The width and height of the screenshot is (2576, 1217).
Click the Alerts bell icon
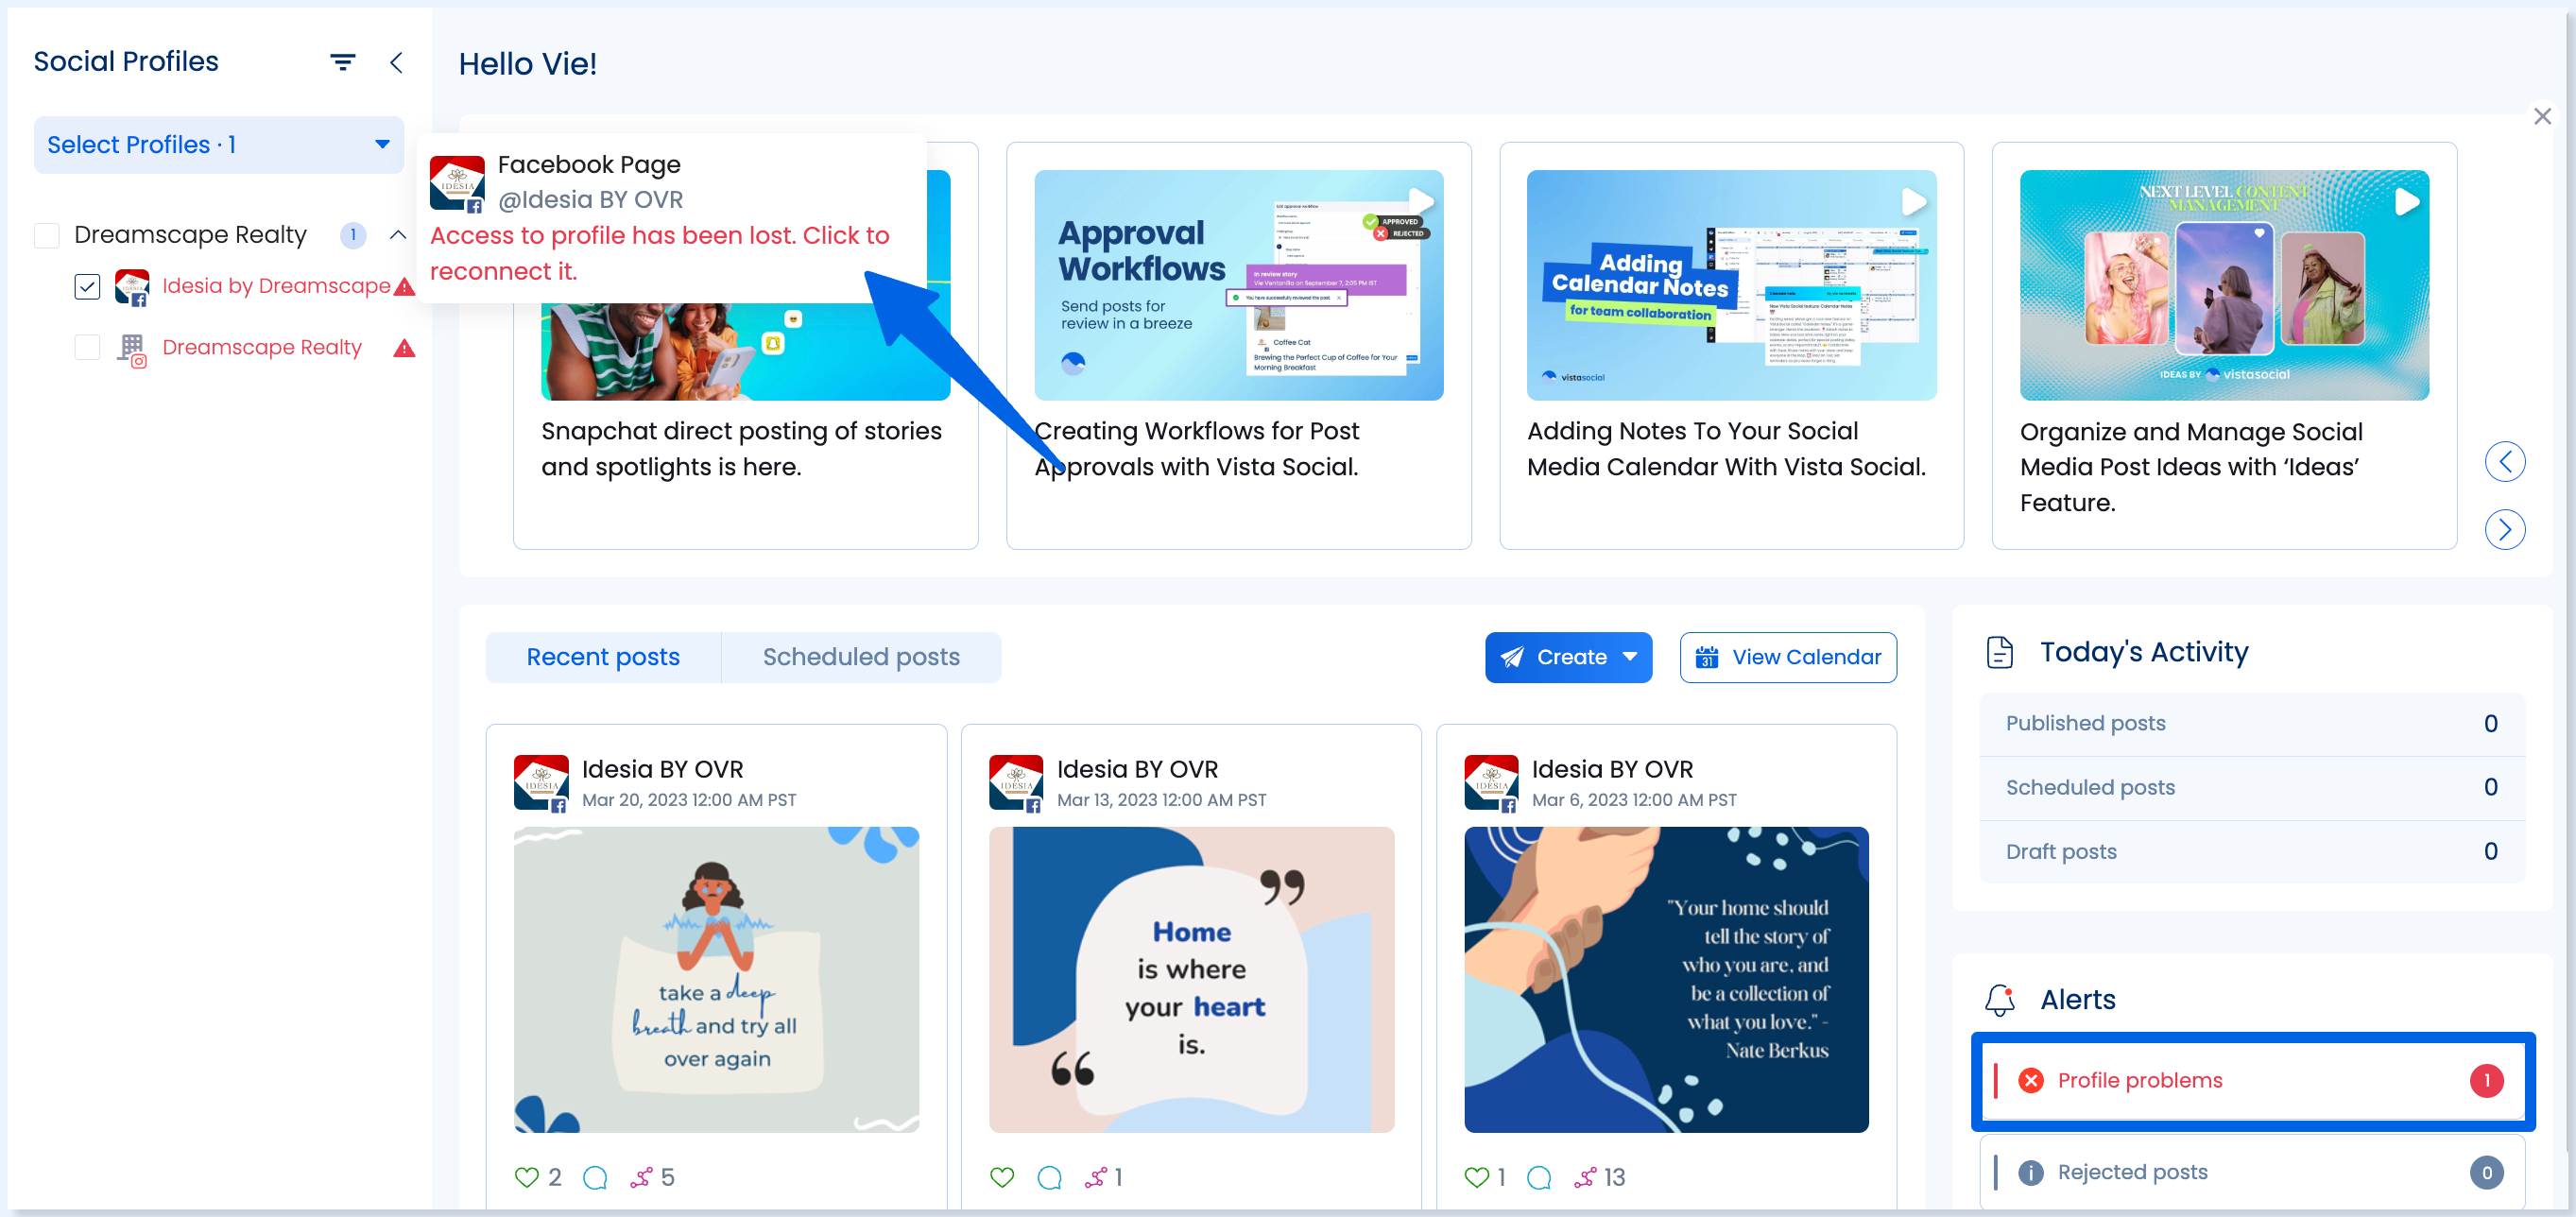[x=1999, y=1000]
